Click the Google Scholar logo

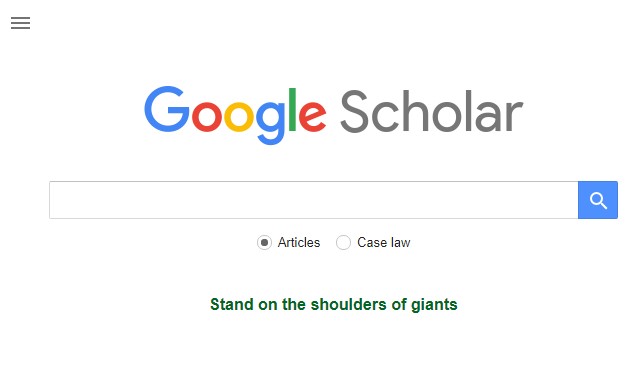click(x=334, y=114)
